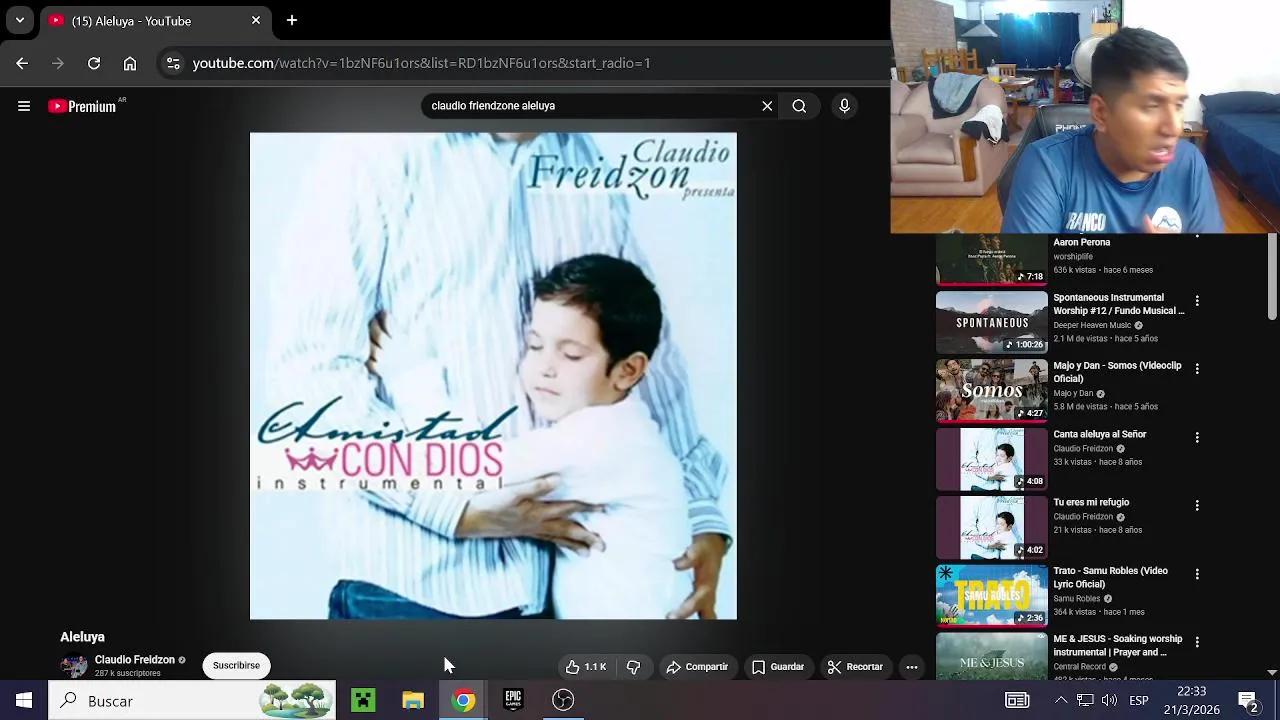Play Aaron Perona thumbnail video

click(991, 260)
